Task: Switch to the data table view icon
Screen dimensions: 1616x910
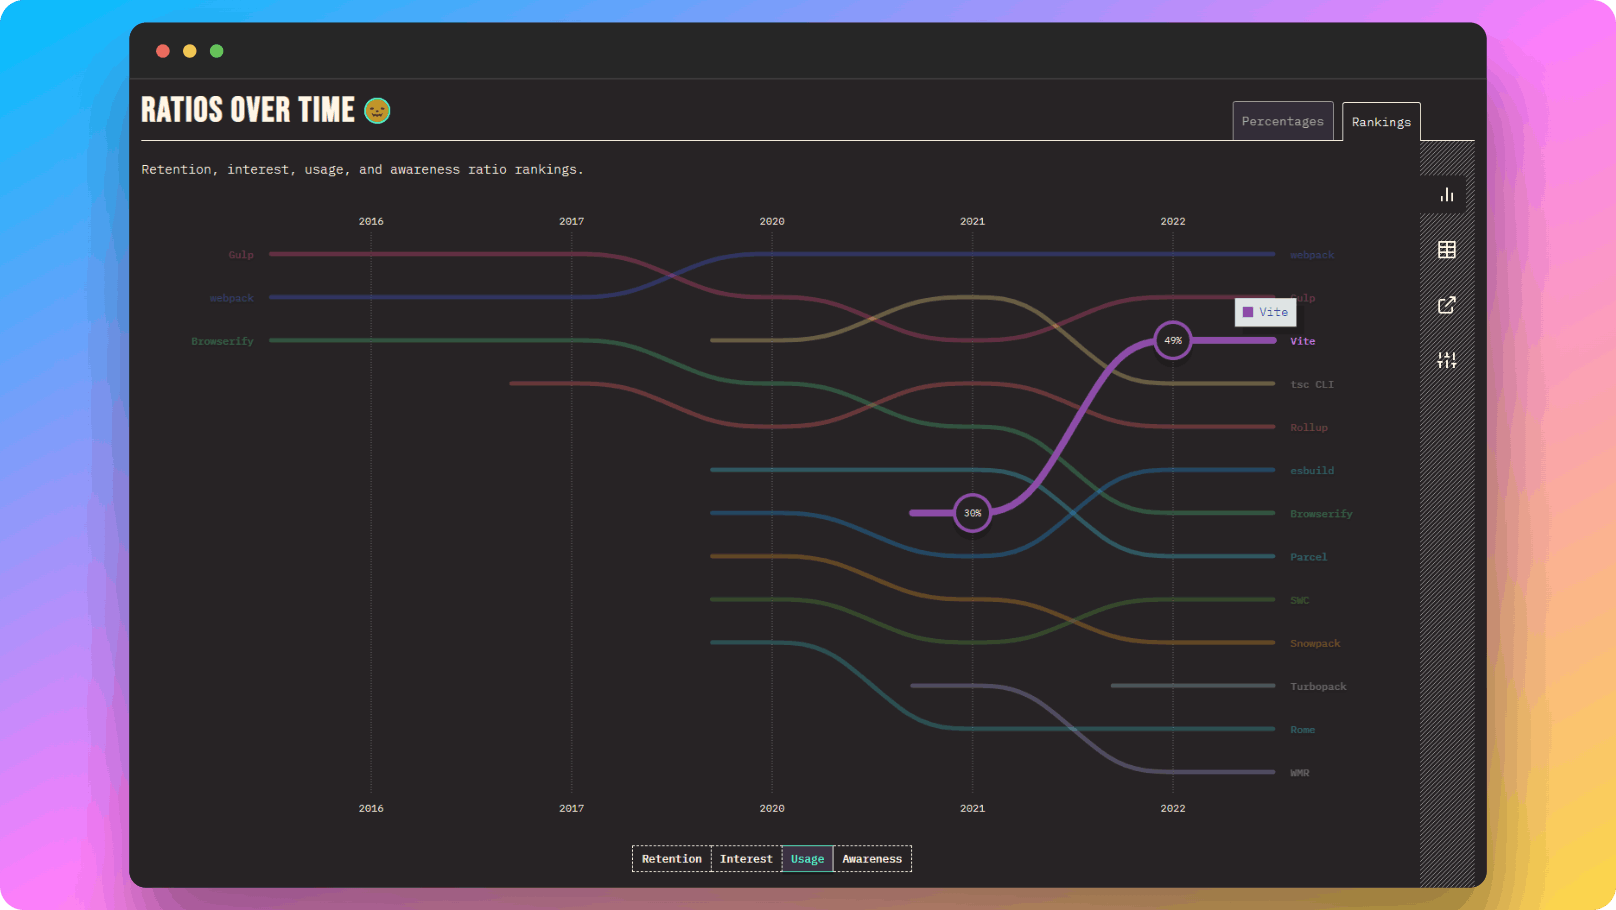Action: (1446, 249)
